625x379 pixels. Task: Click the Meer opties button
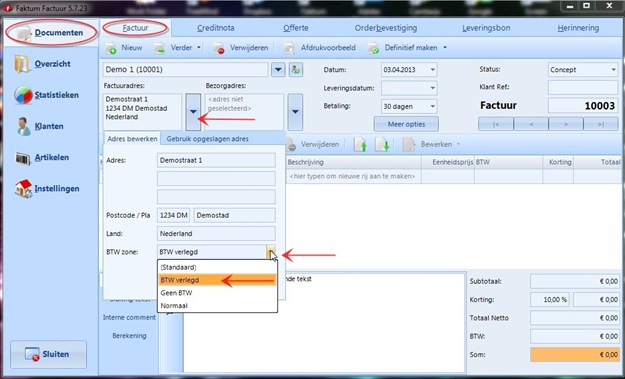coord(406,124)
